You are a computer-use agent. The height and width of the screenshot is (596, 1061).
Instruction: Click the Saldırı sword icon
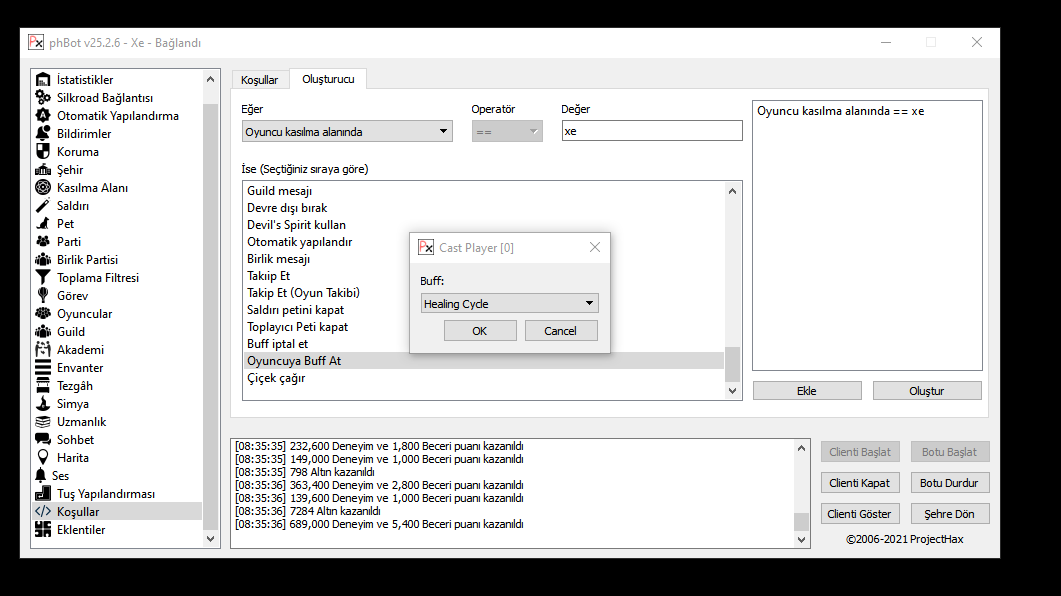point(42,206)
